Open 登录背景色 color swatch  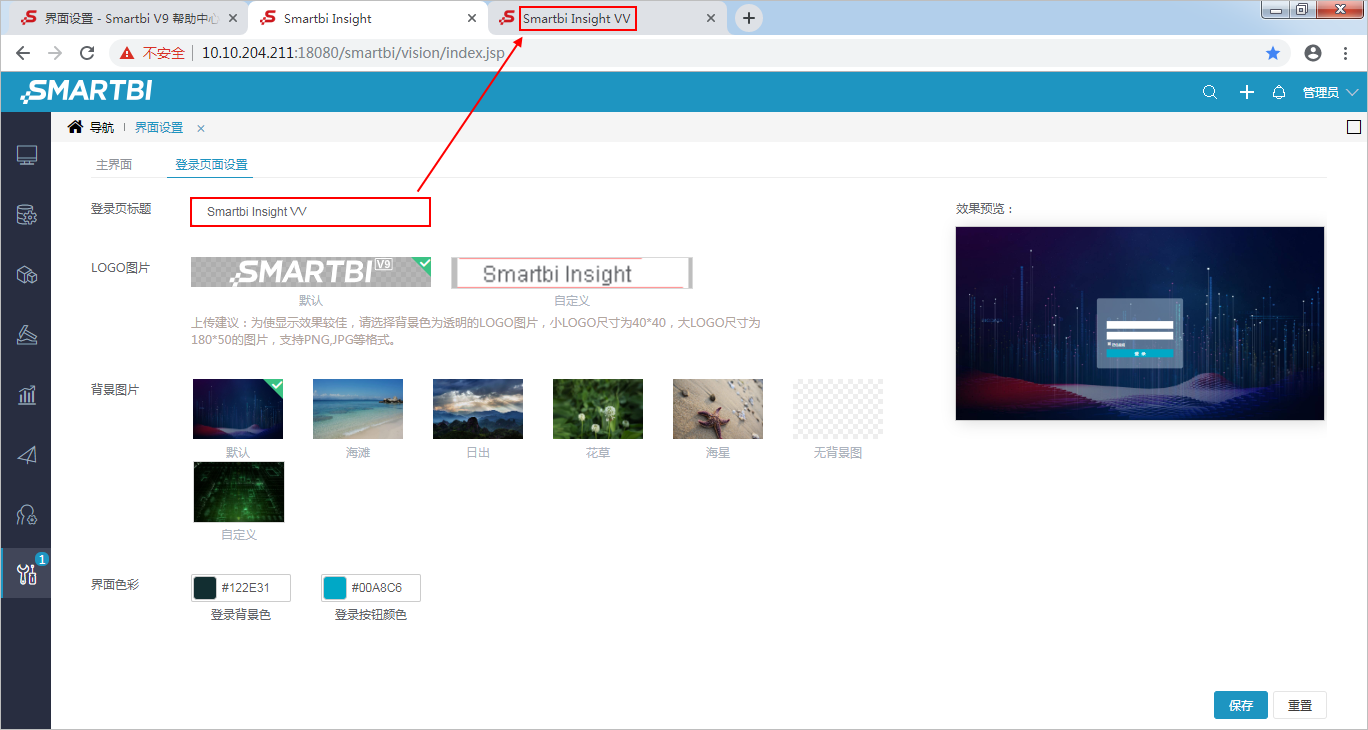pos(205,588)
